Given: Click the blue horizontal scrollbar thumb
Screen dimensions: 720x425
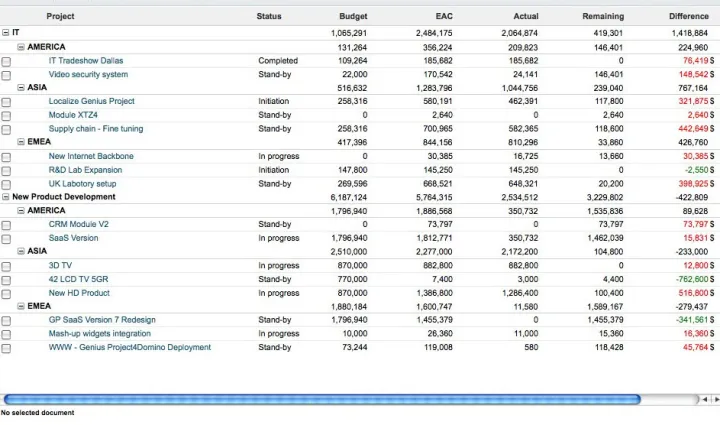Looking at the screenshot, I should [320, 399].
